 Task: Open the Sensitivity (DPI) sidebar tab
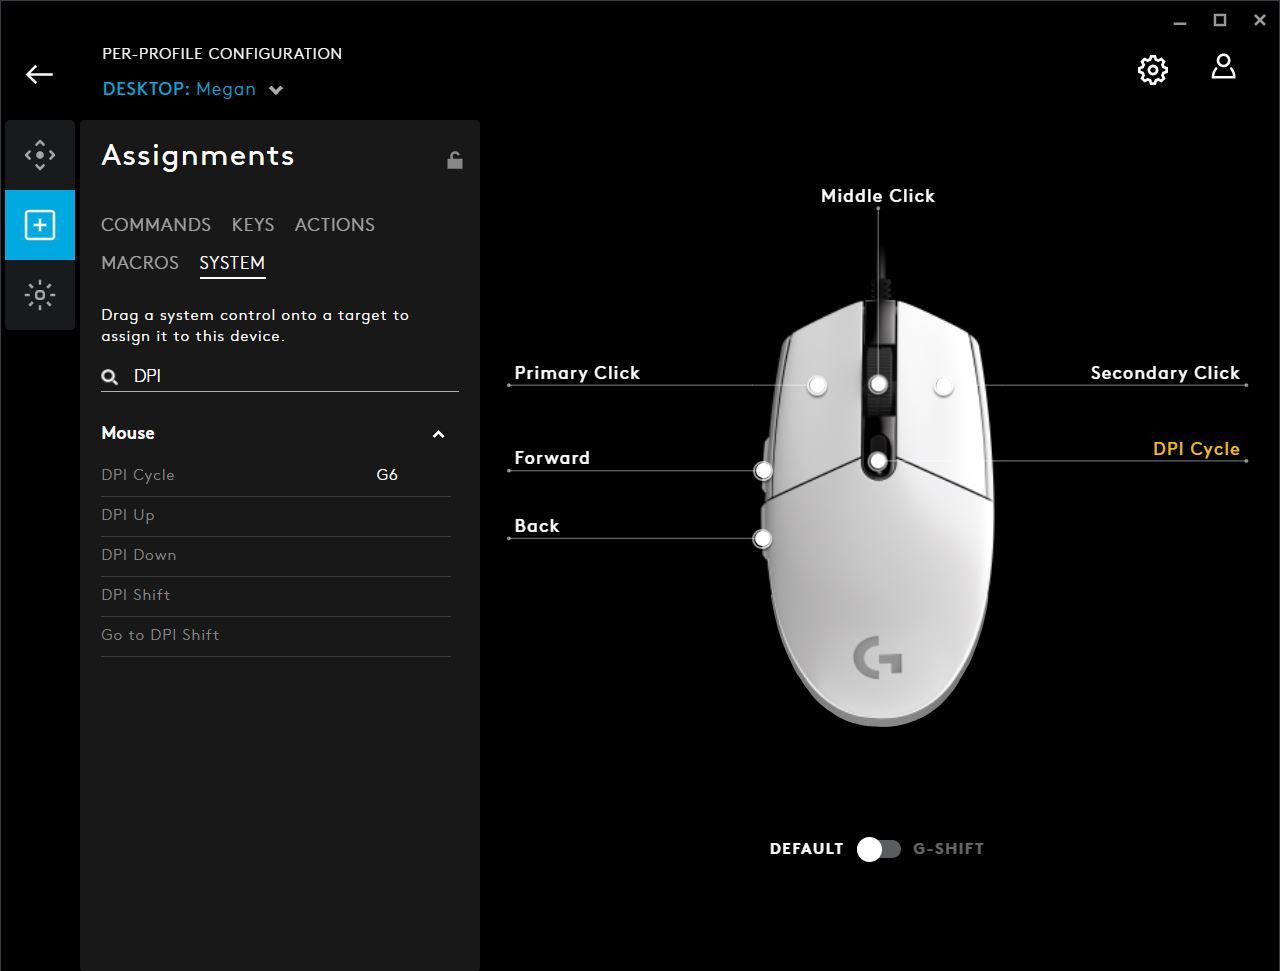tap(40, 155)
